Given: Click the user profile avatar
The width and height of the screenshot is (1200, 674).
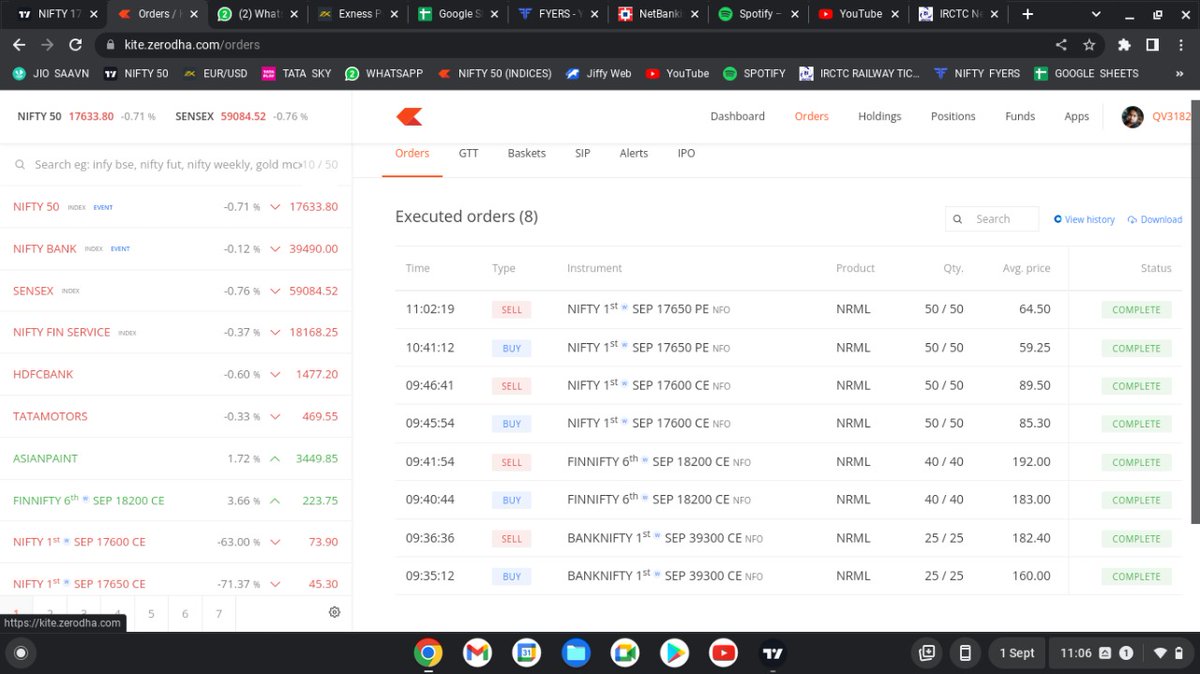Looking at the screenshot, I should pos(1132,116).
